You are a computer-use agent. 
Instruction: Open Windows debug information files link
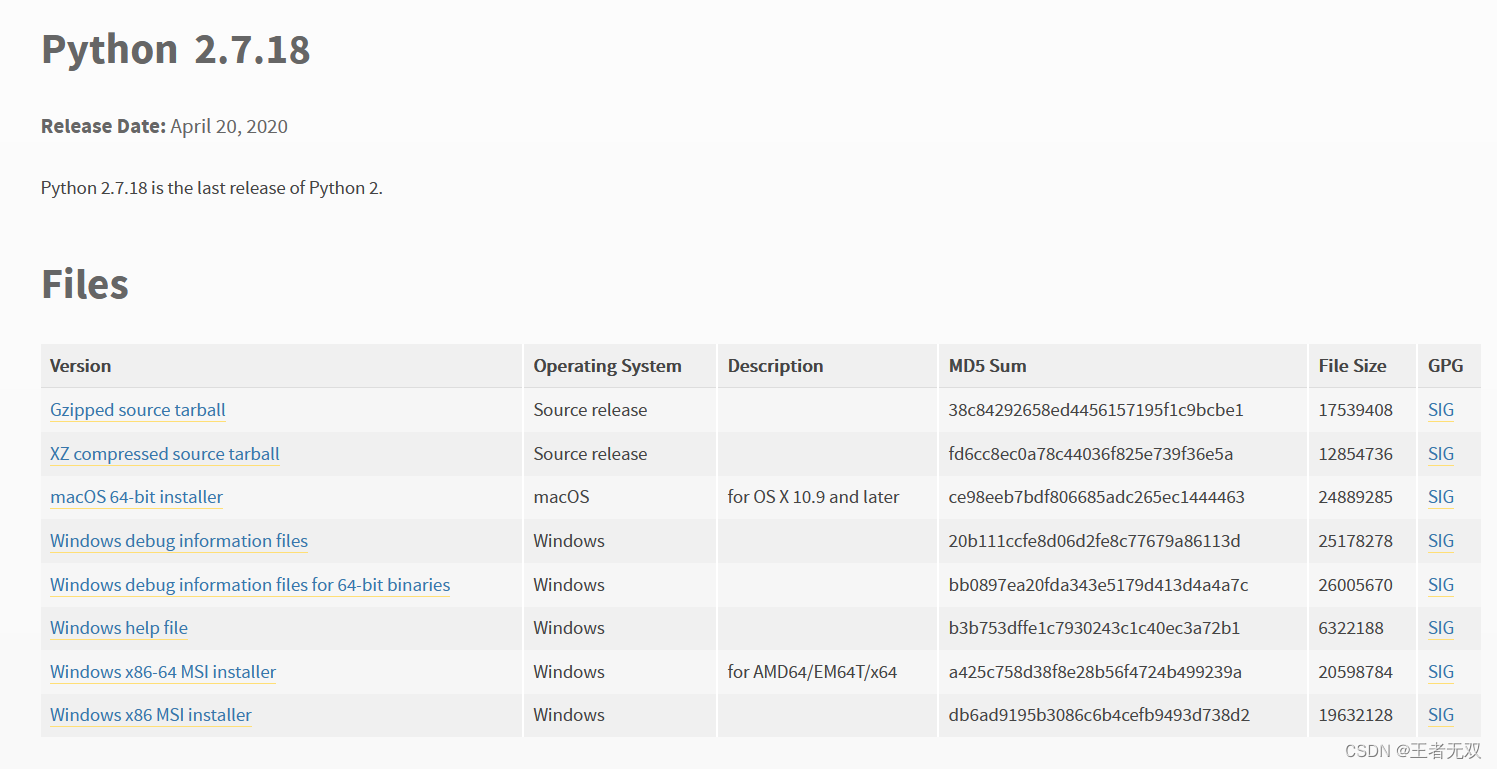tap(179, 541)
